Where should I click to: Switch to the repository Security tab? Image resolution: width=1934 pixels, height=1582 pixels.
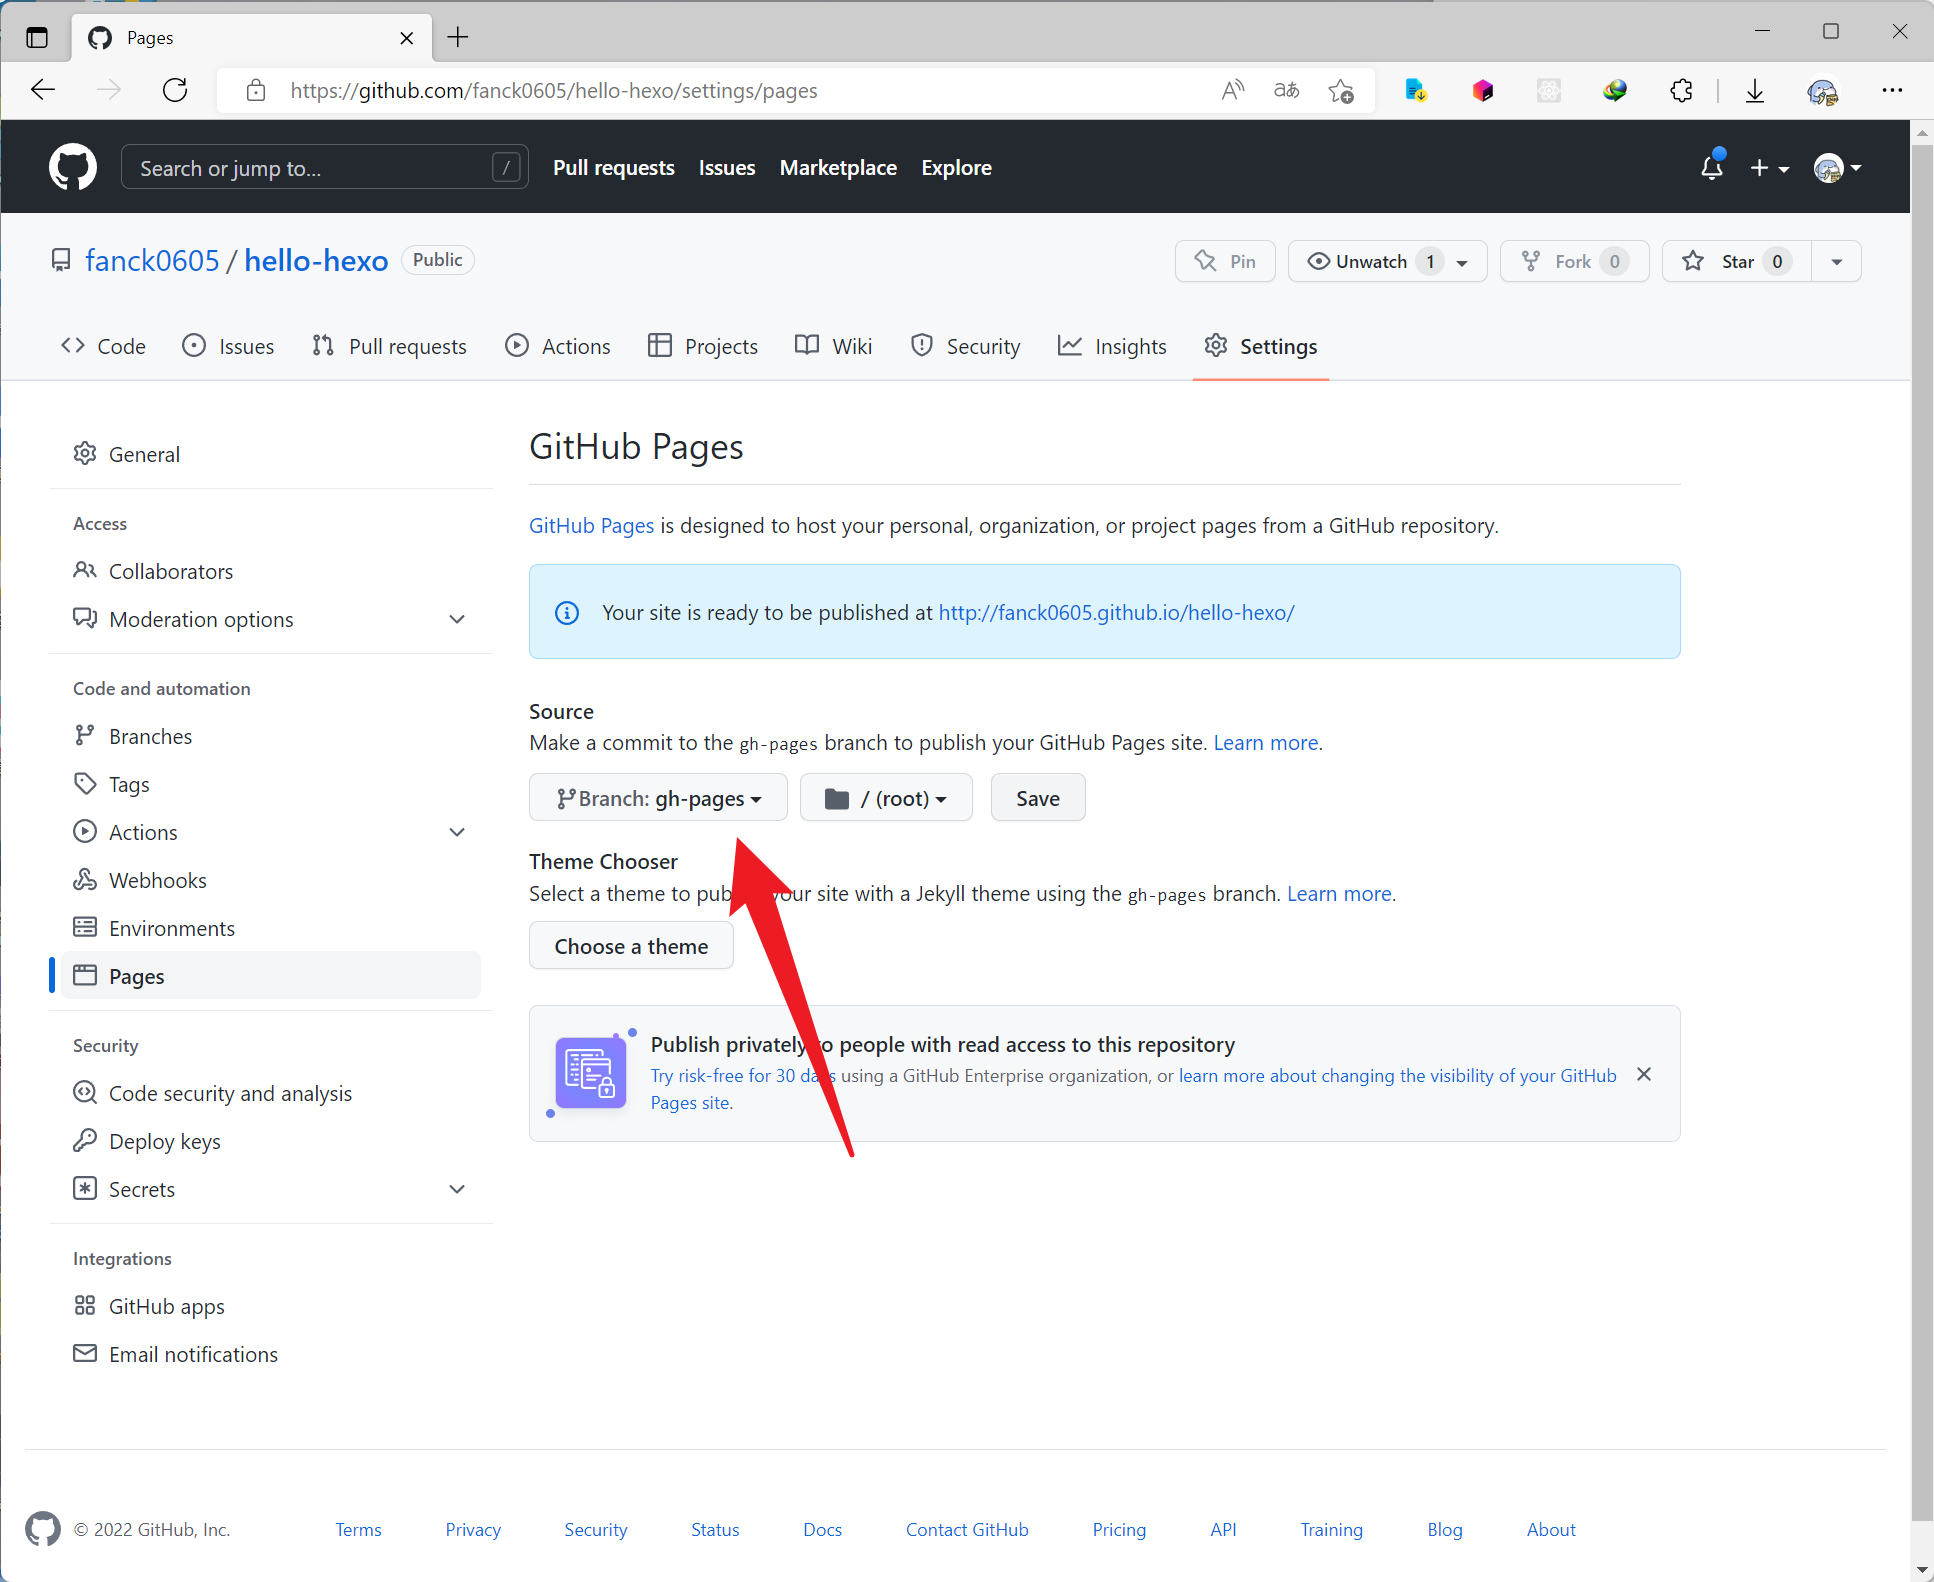[x=966, y=346]
